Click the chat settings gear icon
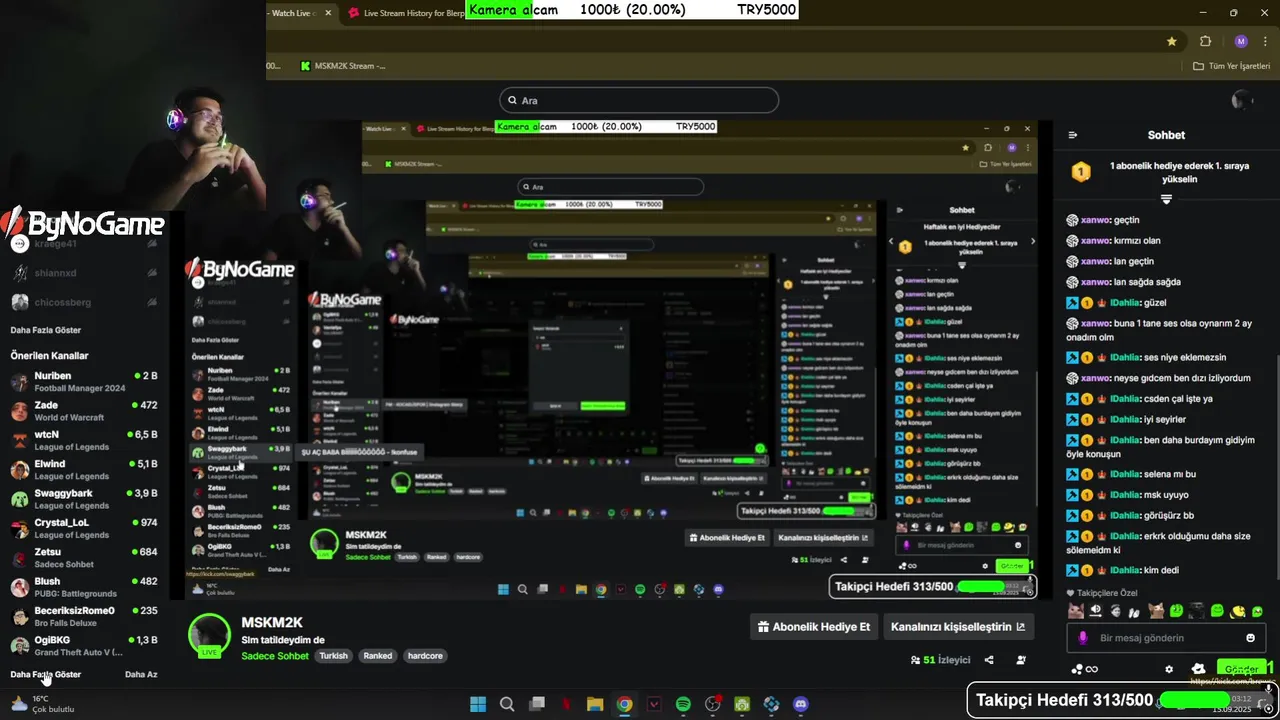This screenshot has height=720, width=1280. [x=1169, y=669]
